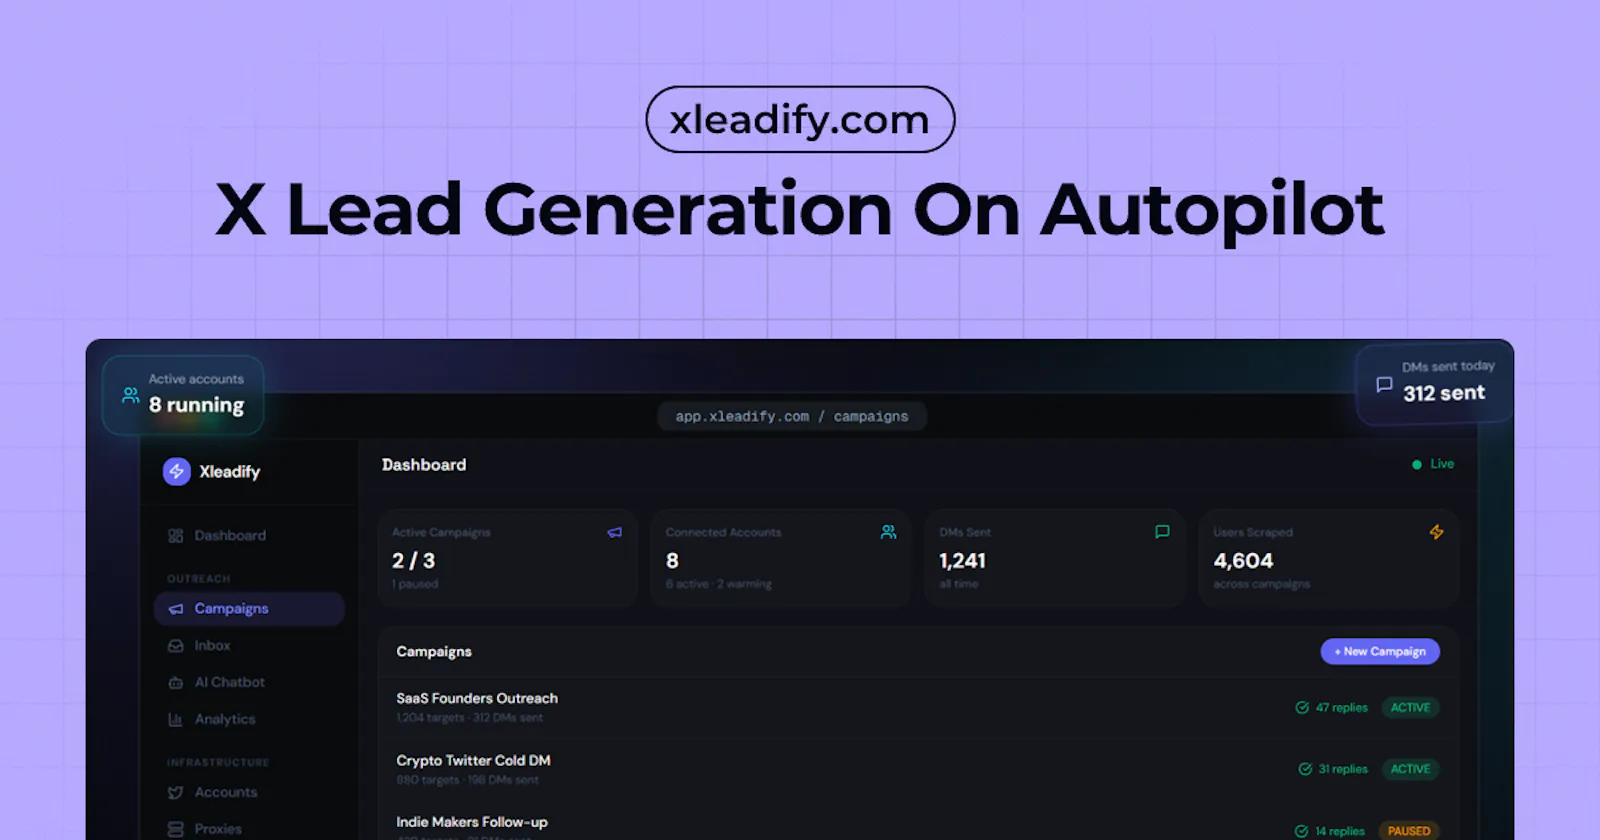Click the 4,604 users scraped value
The width and height of the screenshot is (1600, 840).
coord(1243,561)
